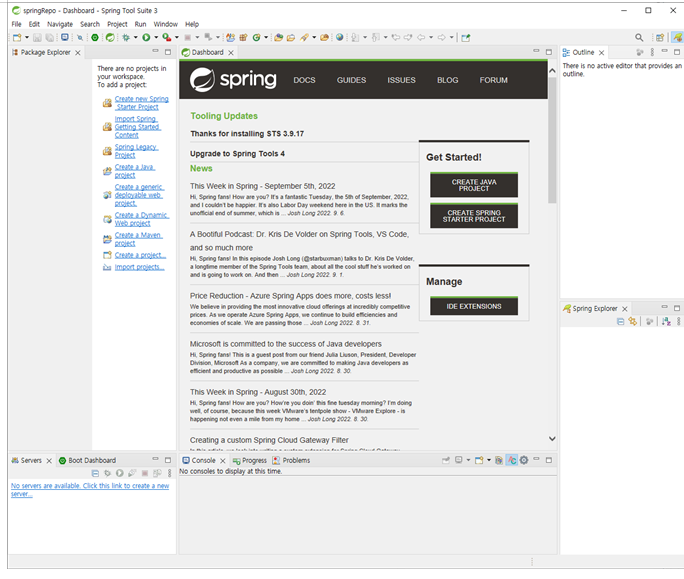The width and height of the screenshot is (684, 579).
Task: Click Spring Legacy Project link
Action: point(136,151)
